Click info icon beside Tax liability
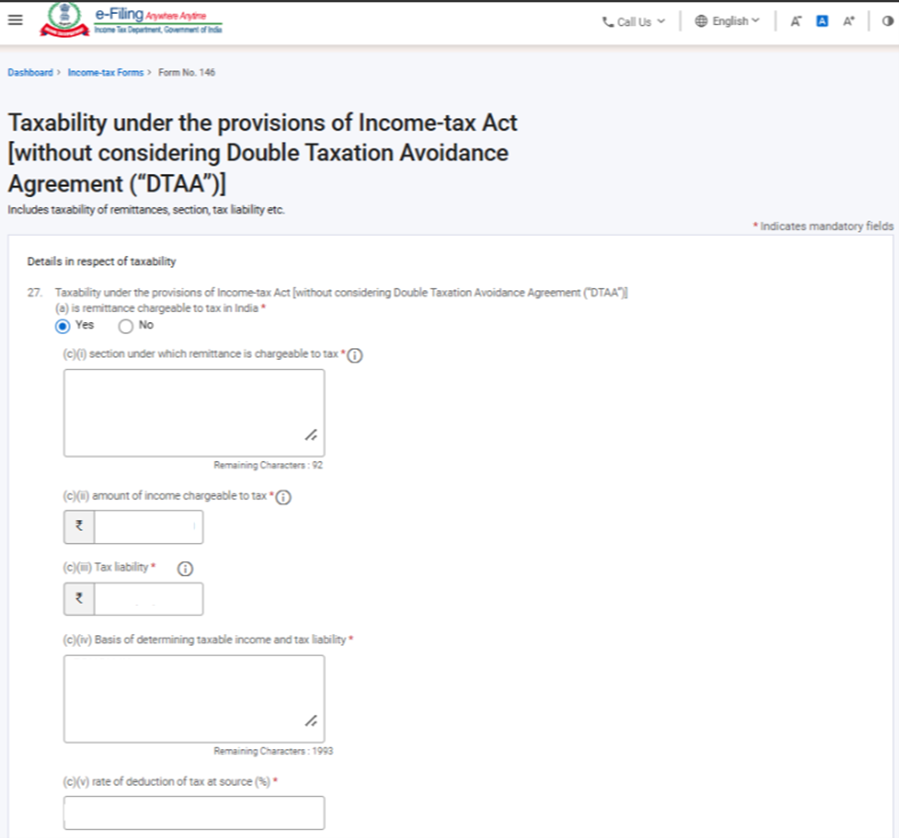 point(185,568)
